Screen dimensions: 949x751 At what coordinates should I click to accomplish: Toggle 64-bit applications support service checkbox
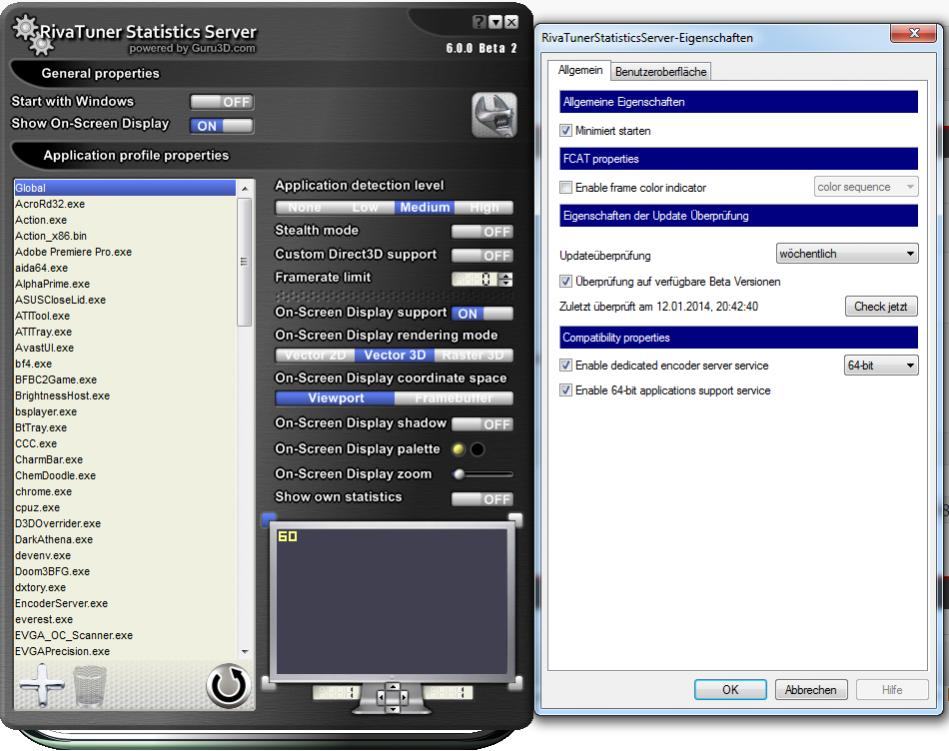[x=566, y=390]
